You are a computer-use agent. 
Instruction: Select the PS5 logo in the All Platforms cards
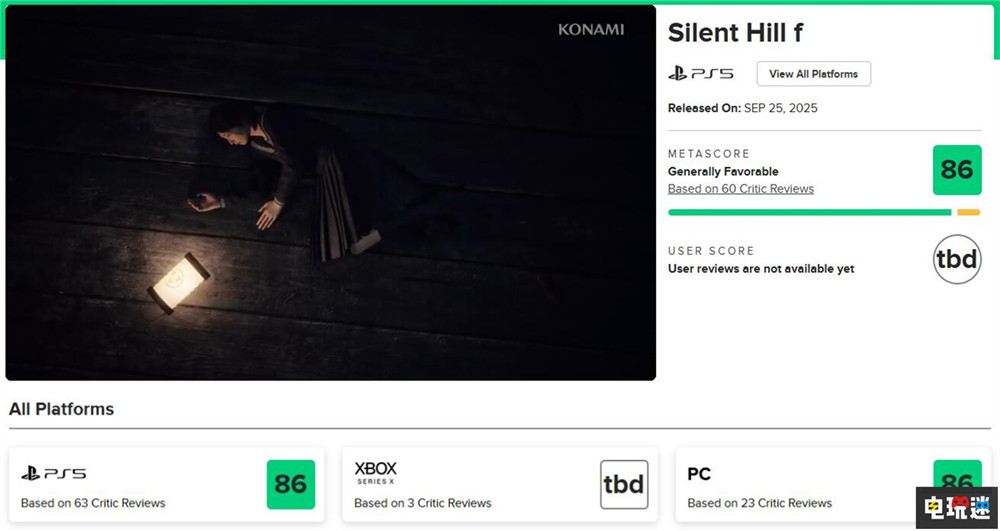[x=54, y=473]
